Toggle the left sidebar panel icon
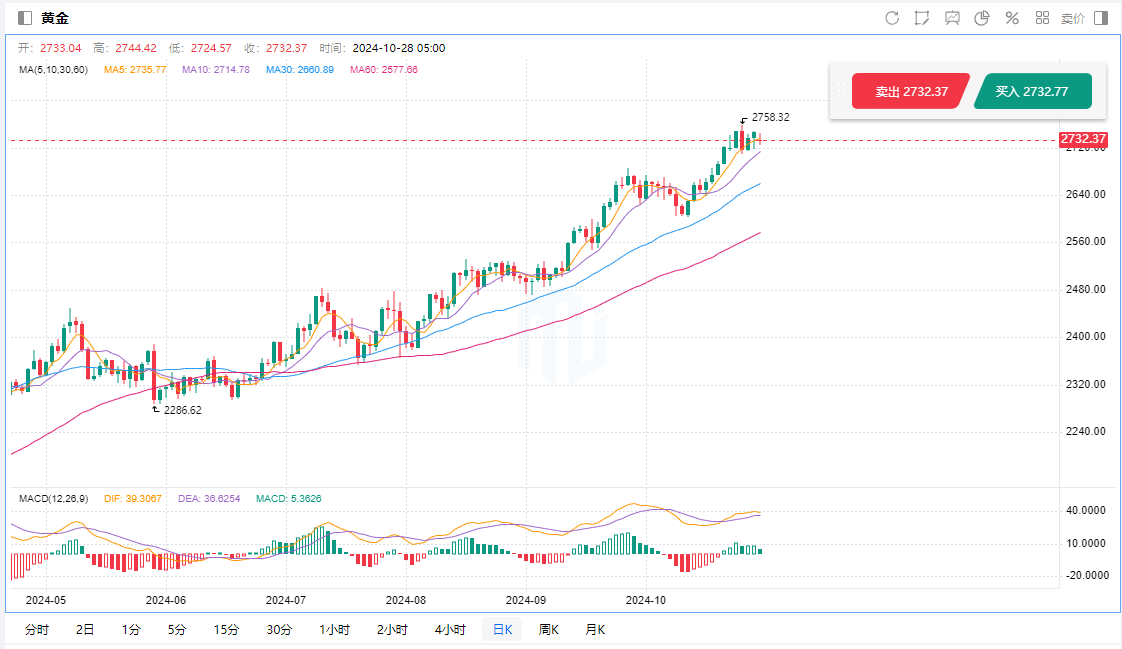 (x=25, y=18)
